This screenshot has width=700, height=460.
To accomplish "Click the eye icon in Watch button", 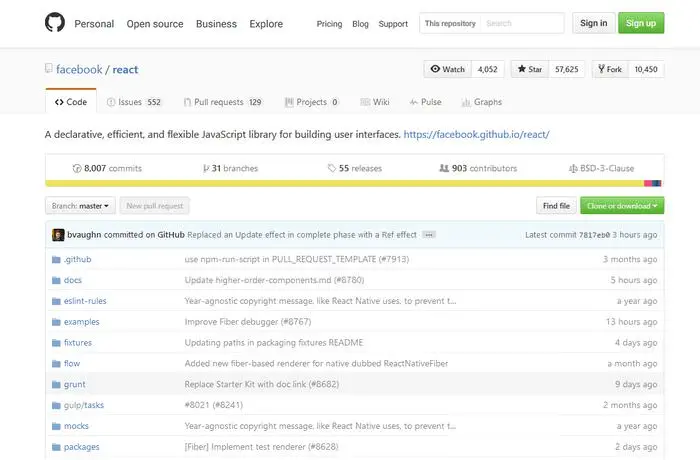I will pyautogui.click(x=435, y=69).
